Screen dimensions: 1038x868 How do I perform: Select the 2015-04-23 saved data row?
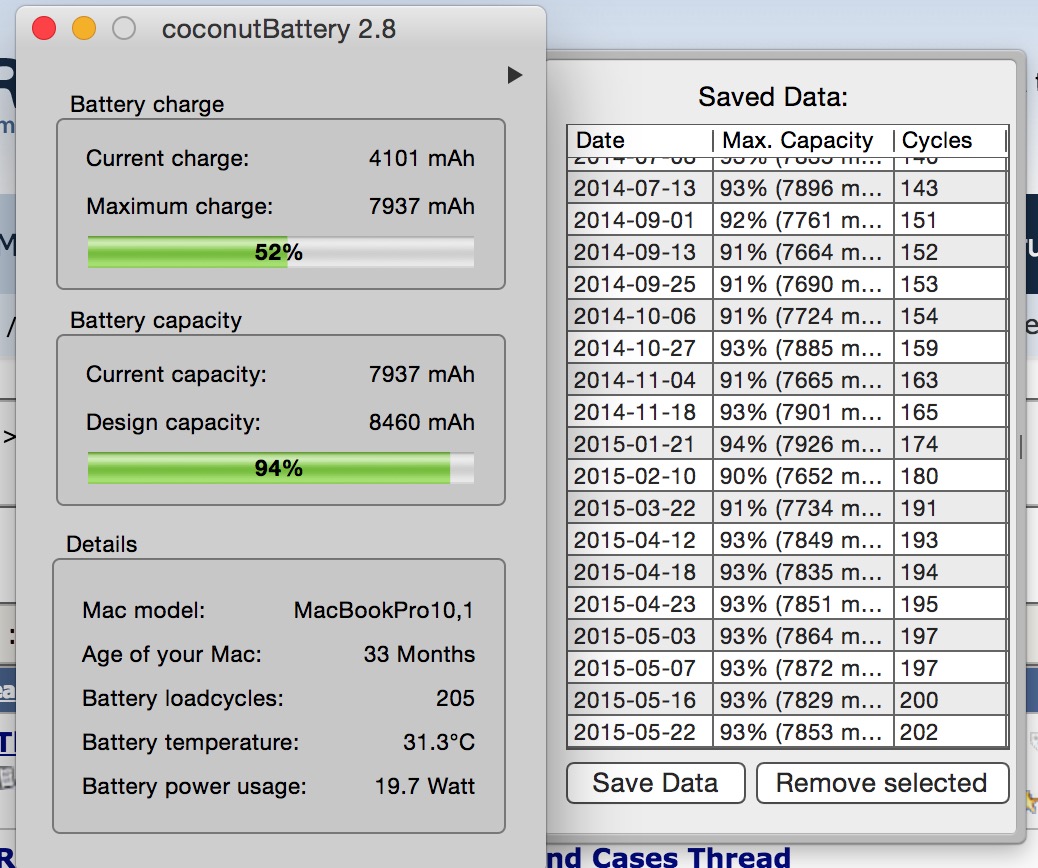787,604
